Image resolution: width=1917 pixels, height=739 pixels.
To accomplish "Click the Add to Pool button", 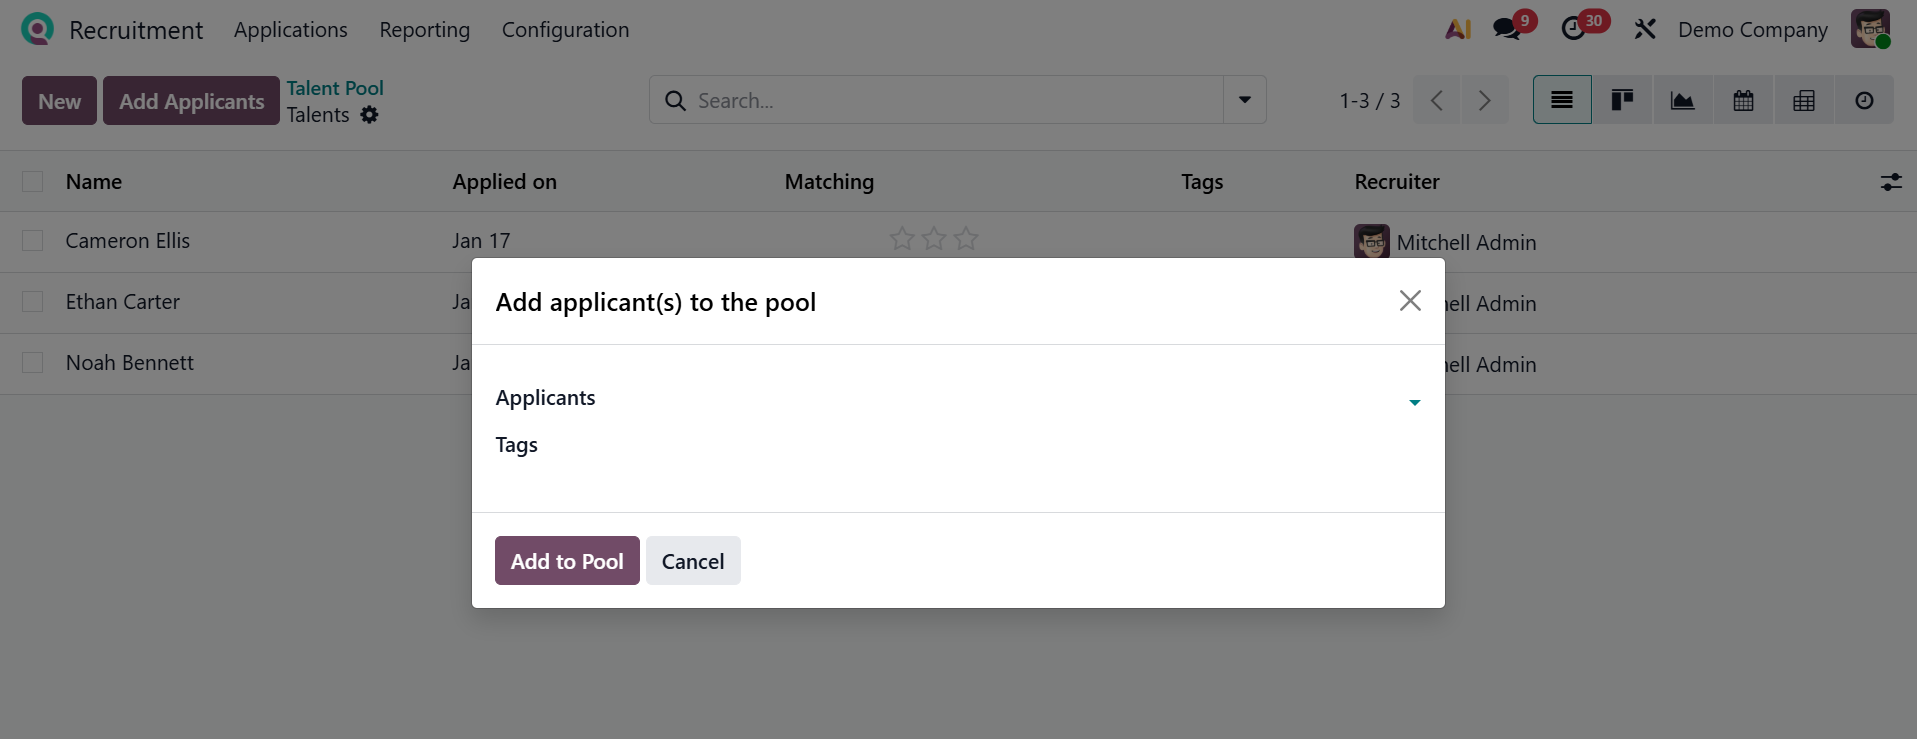I will [x=567, y=561].
